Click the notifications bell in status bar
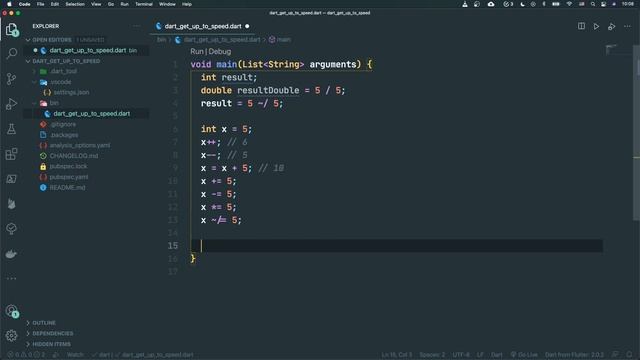Viewport: 640px width, 360px height. (629, 354)
